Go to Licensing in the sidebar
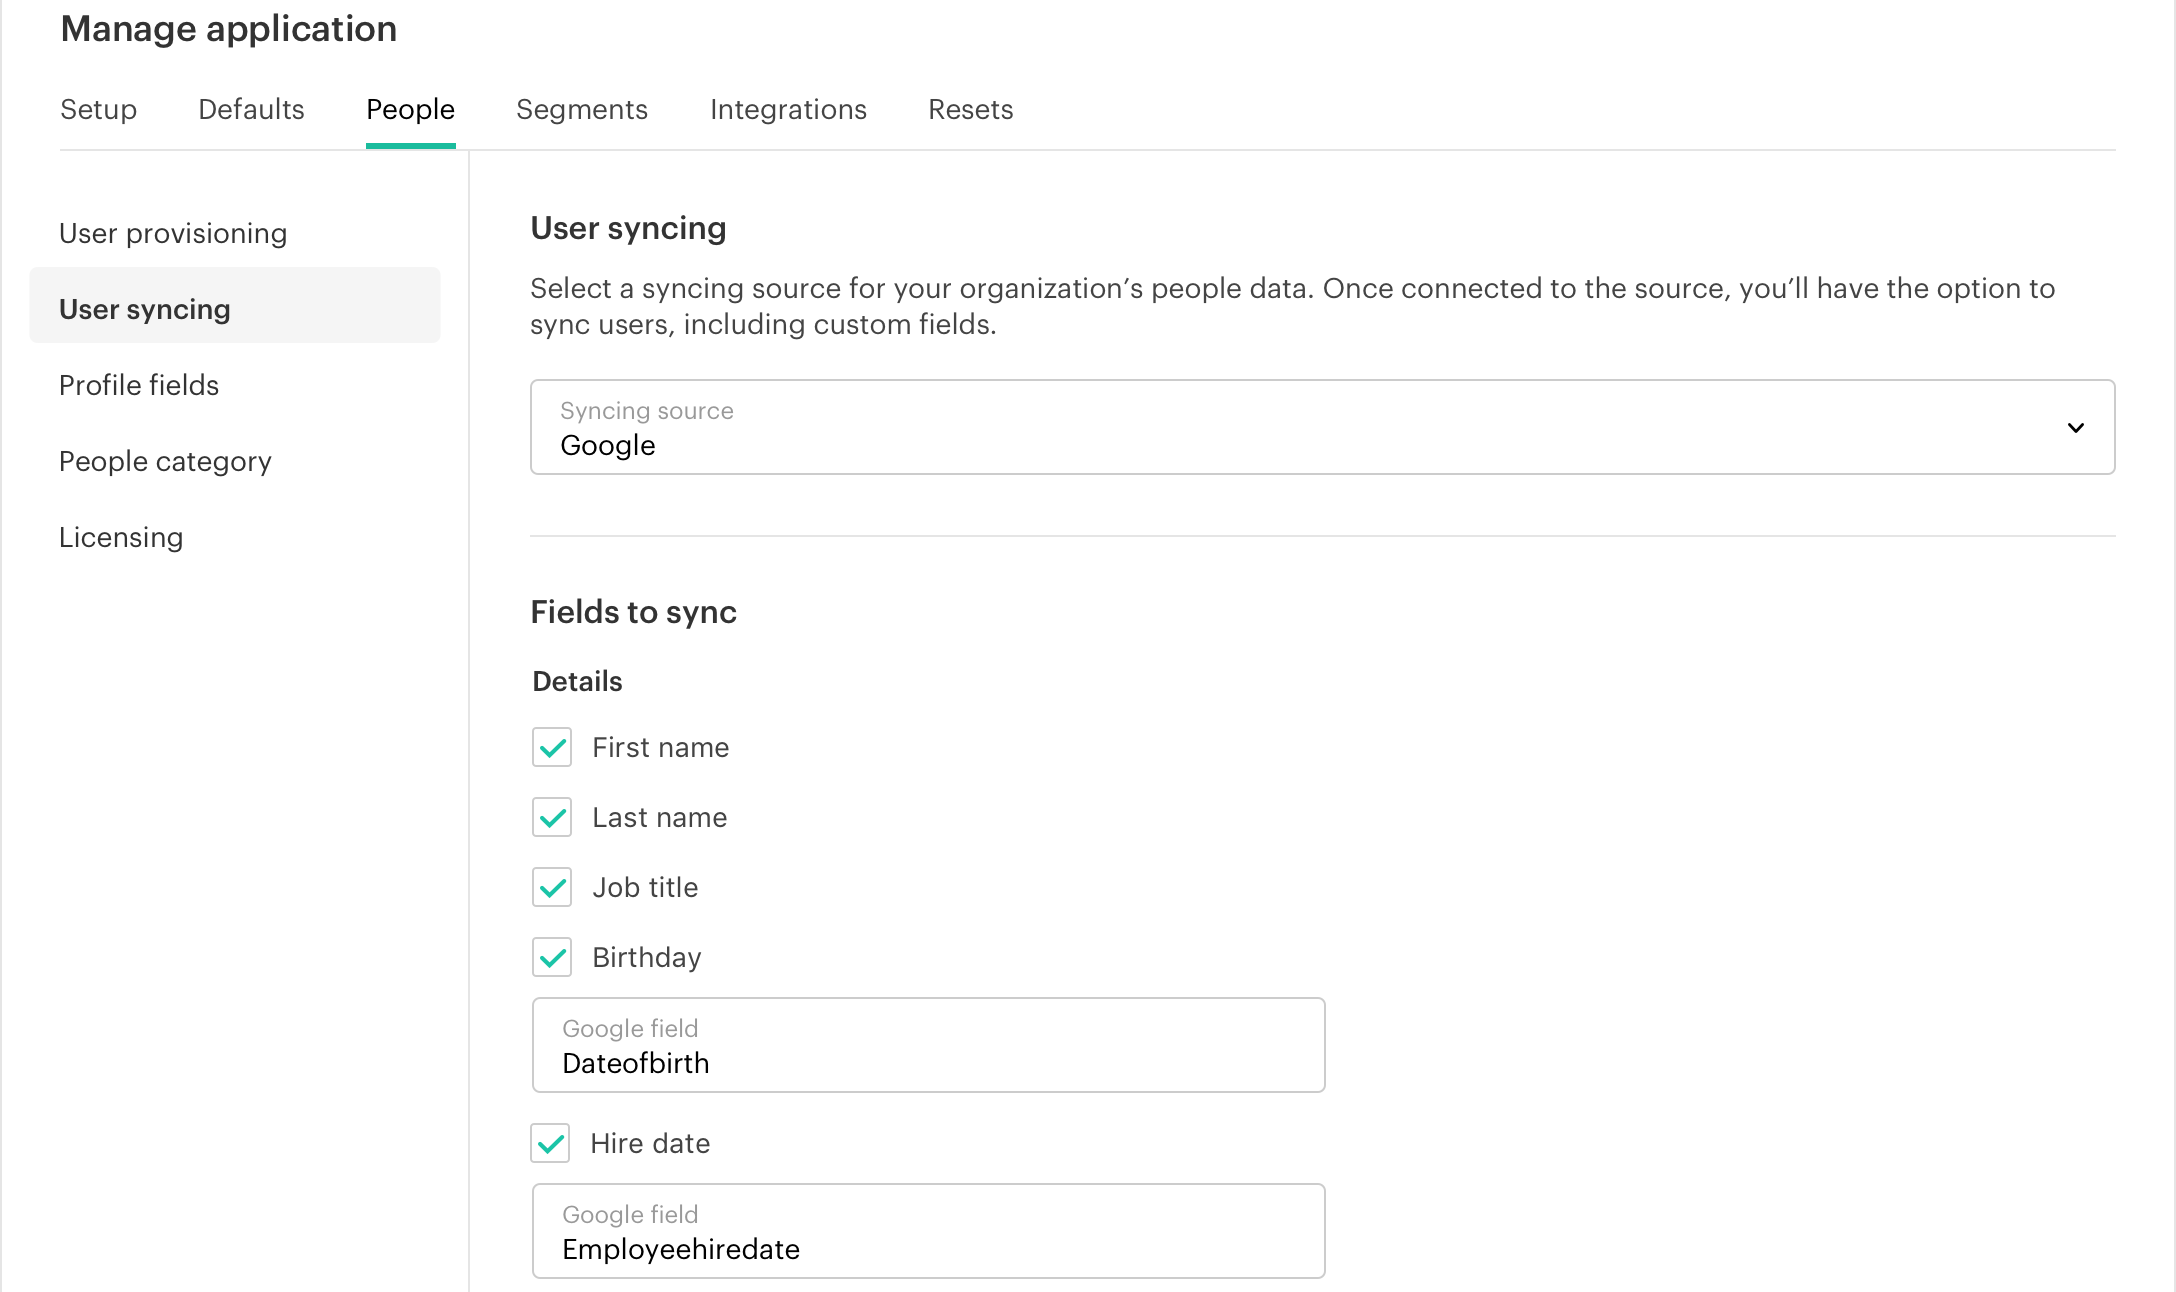The height and width of the screenshot is (1292, 2176). [x=121, y=537]
